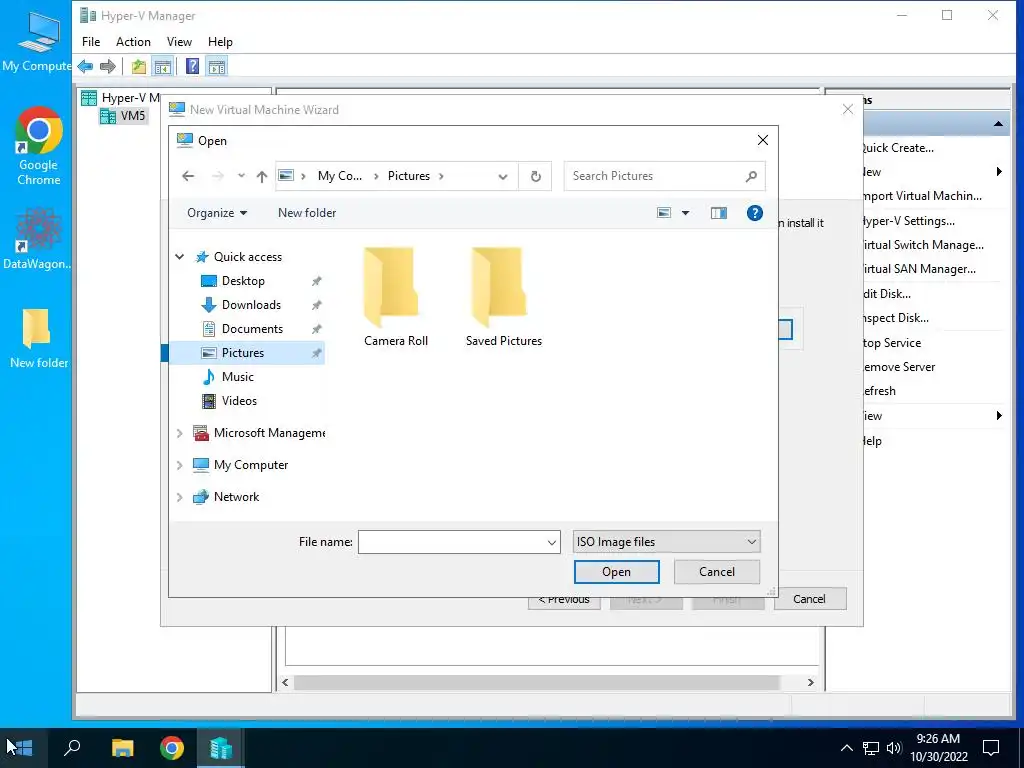Select Videos in Quick access
The image size is (1024, 768).
tap(239, 401)
